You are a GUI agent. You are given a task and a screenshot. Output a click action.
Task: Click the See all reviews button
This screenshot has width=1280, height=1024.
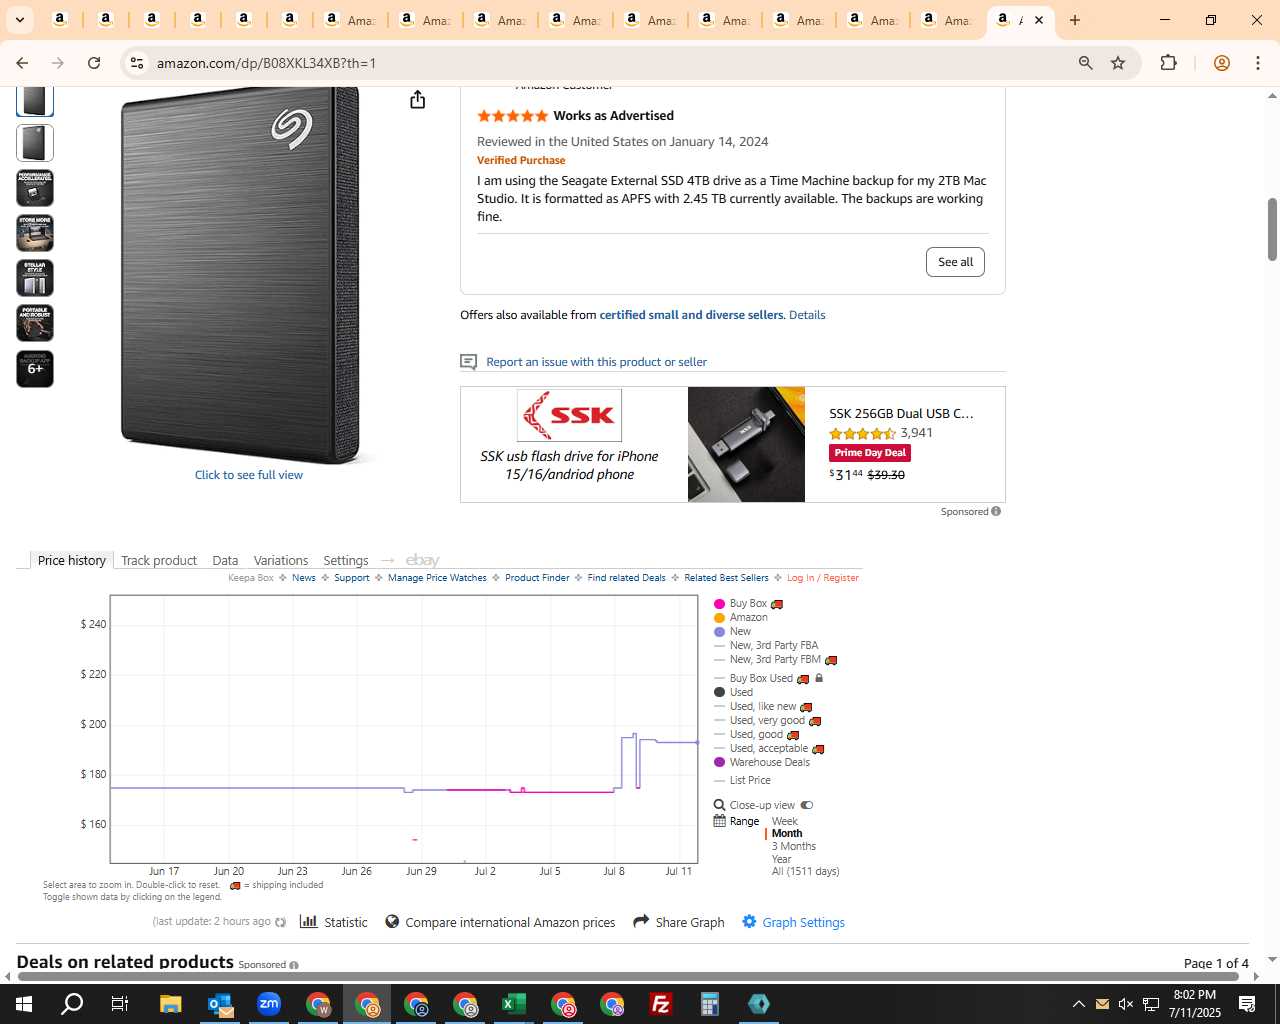coord(955,262)
